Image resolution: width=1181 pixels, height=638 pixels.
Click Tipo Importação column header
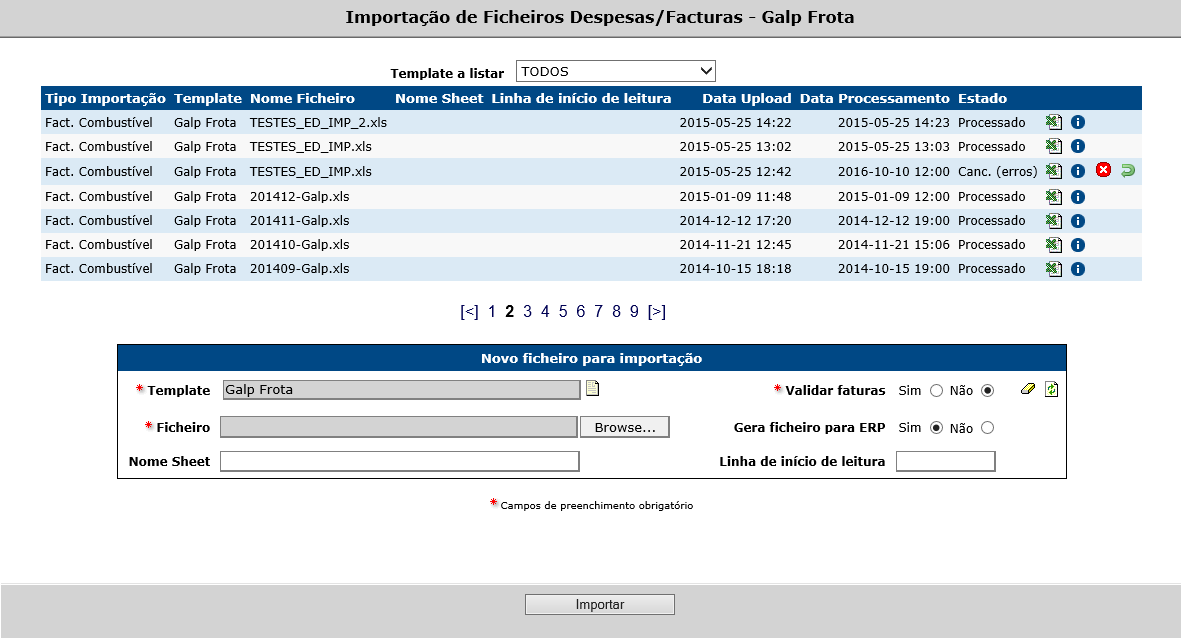coord(105,99)
